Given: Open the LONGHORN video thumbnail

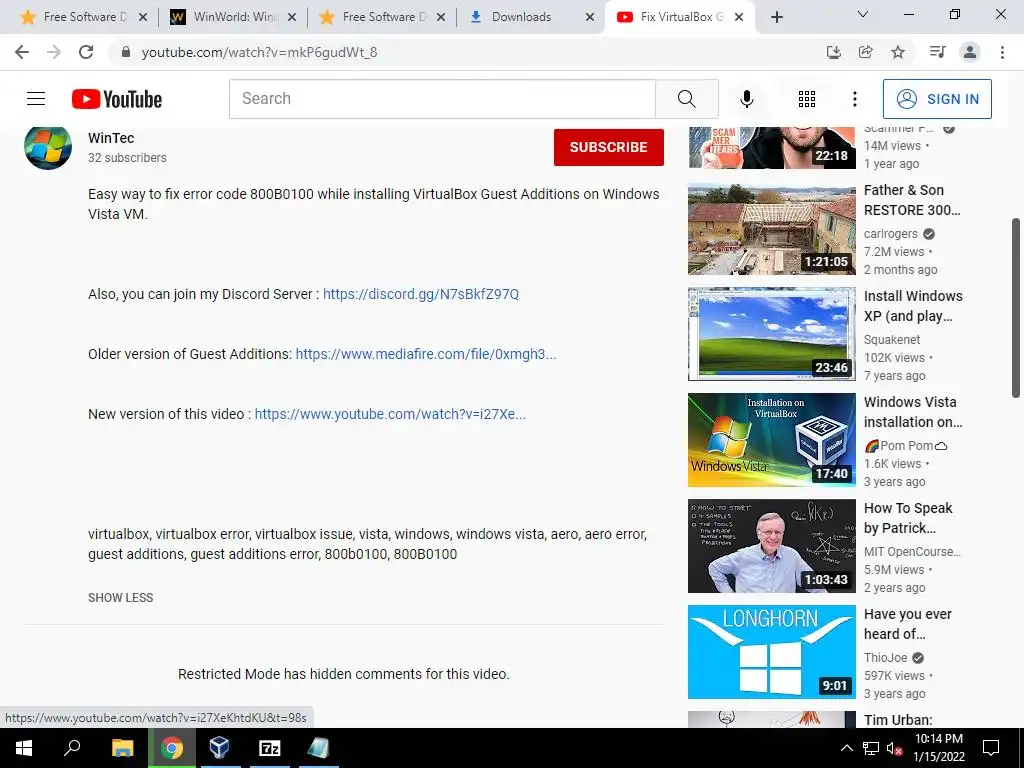Looking at the screenshot, I should 771,652.
